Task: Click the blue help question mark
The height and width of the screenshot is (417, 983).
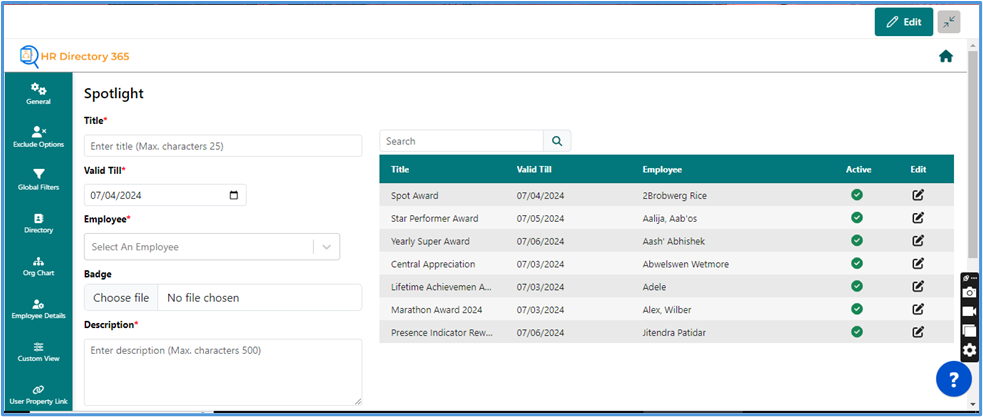Action: click(x=953, y=379)
